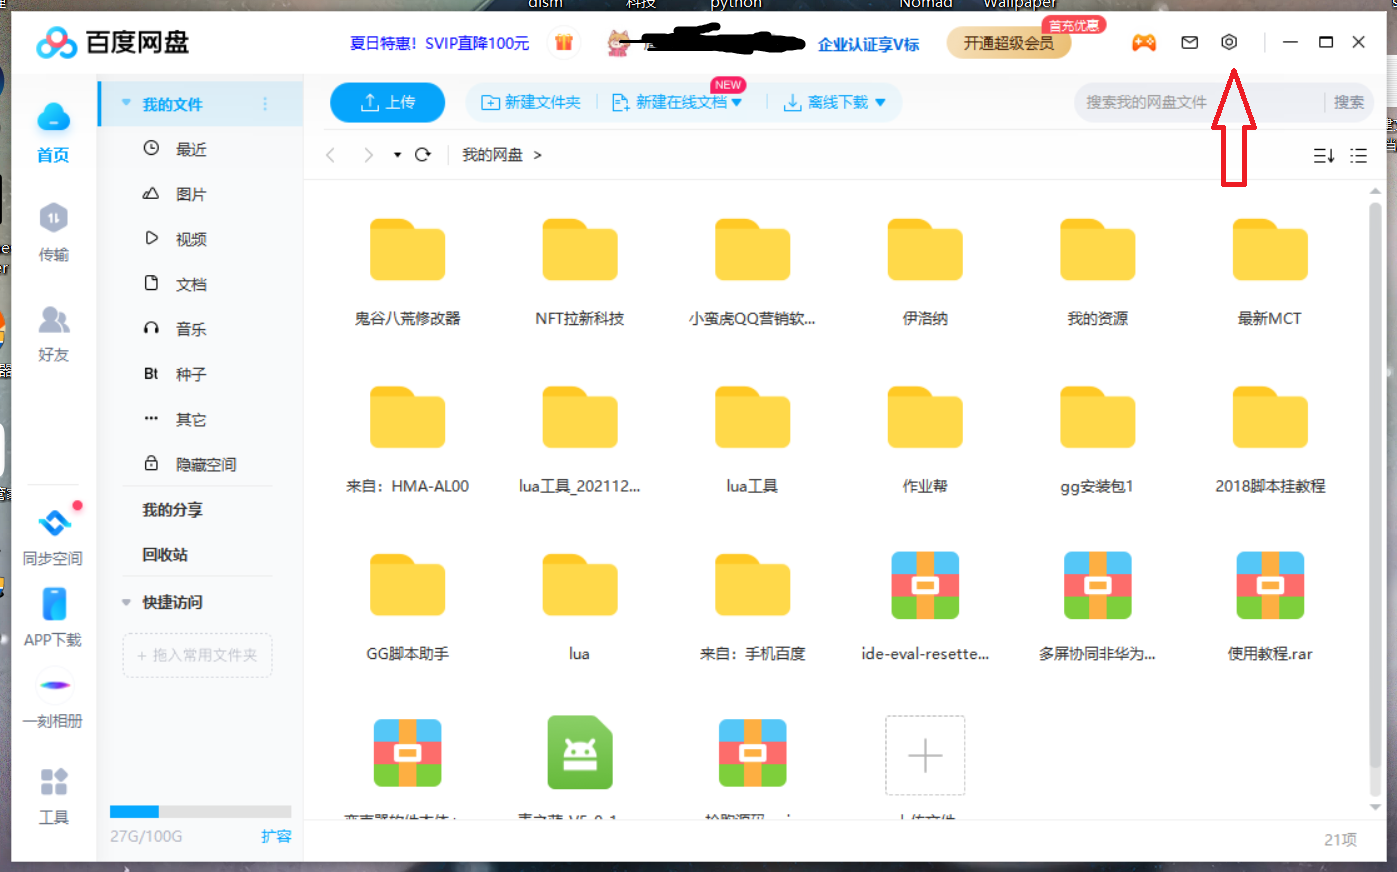
Task: Click 扩容 to expand storage
Action: point(276,836)
